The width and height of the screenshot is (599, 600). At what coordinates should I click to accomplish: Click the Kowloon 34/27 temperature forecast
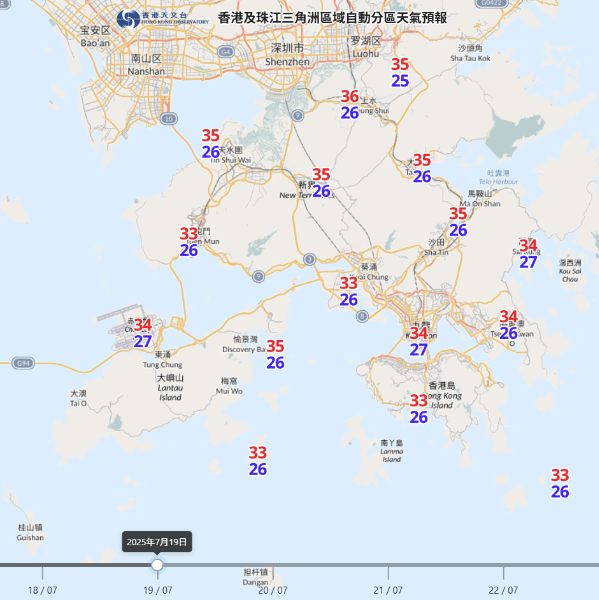click(419, 341)
